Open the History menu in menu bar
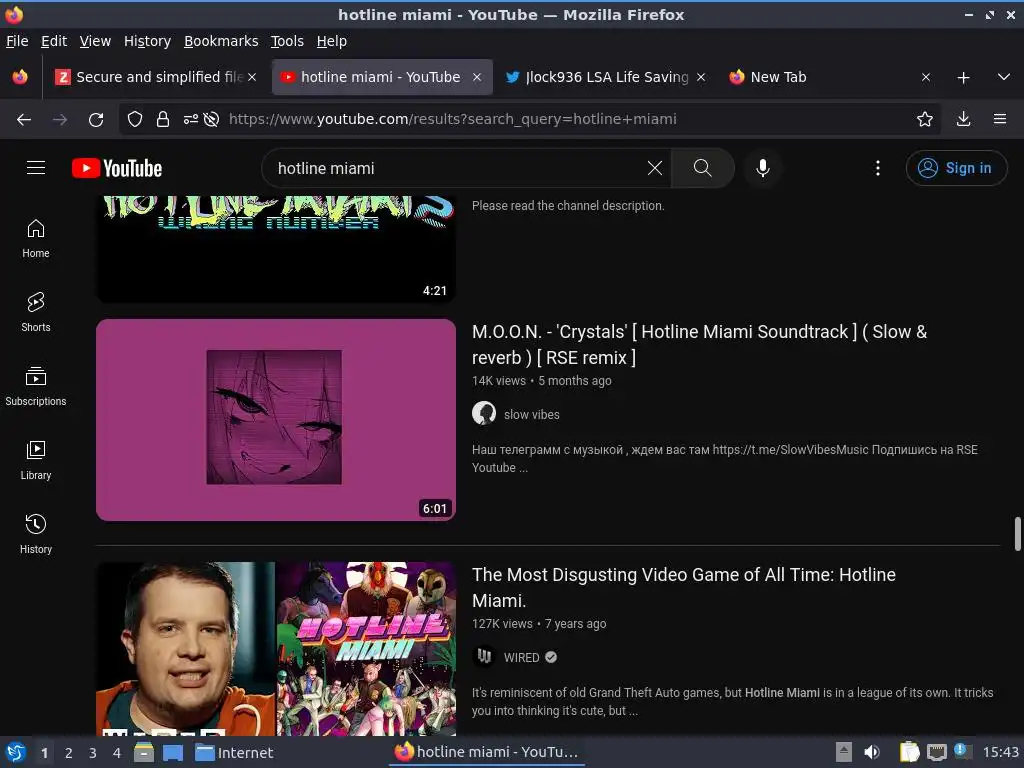 [x=148, y=41]
